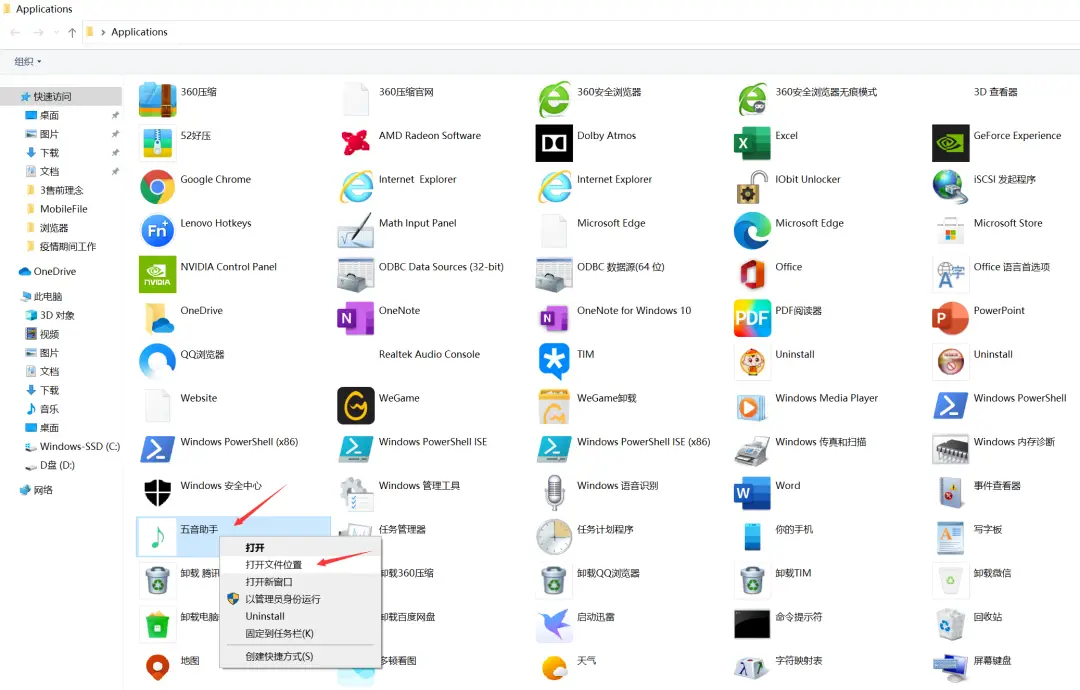Click the Math Input Panel icon
This screenshot has height=690, width=1080.
355,231
